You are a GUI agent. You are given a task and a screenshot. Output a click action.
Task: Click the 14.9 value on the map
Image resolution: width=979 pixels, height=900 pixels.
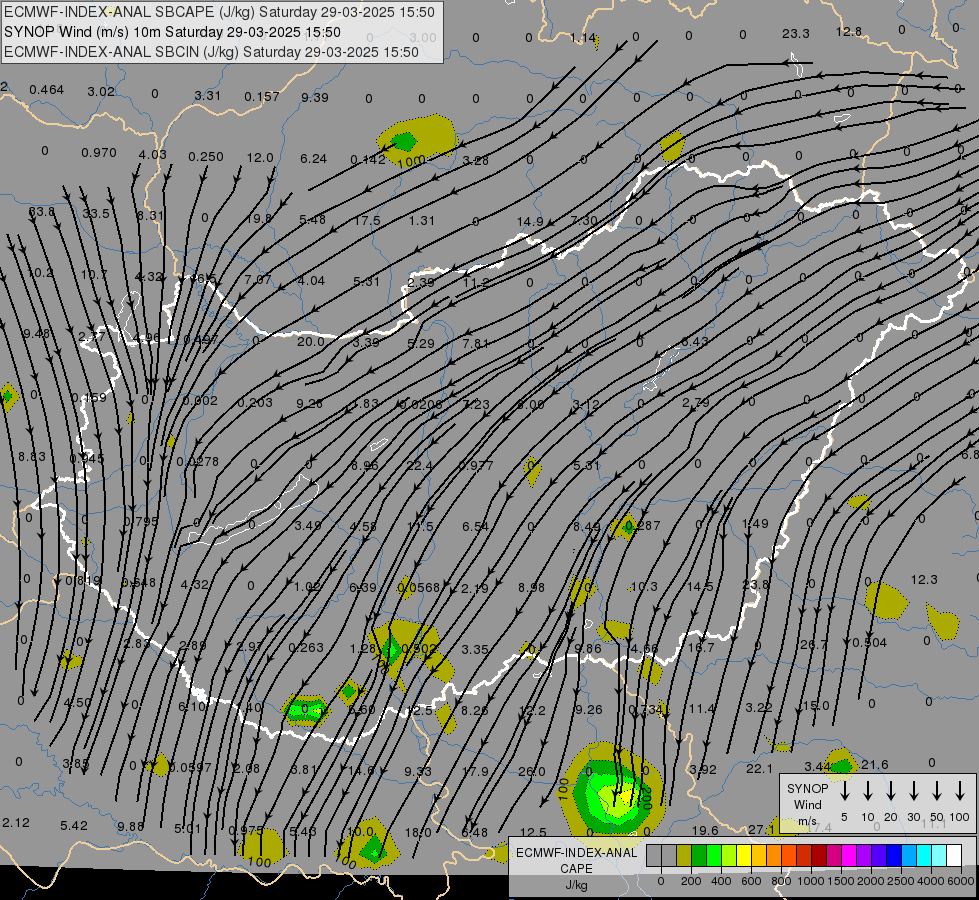point(530,221)
